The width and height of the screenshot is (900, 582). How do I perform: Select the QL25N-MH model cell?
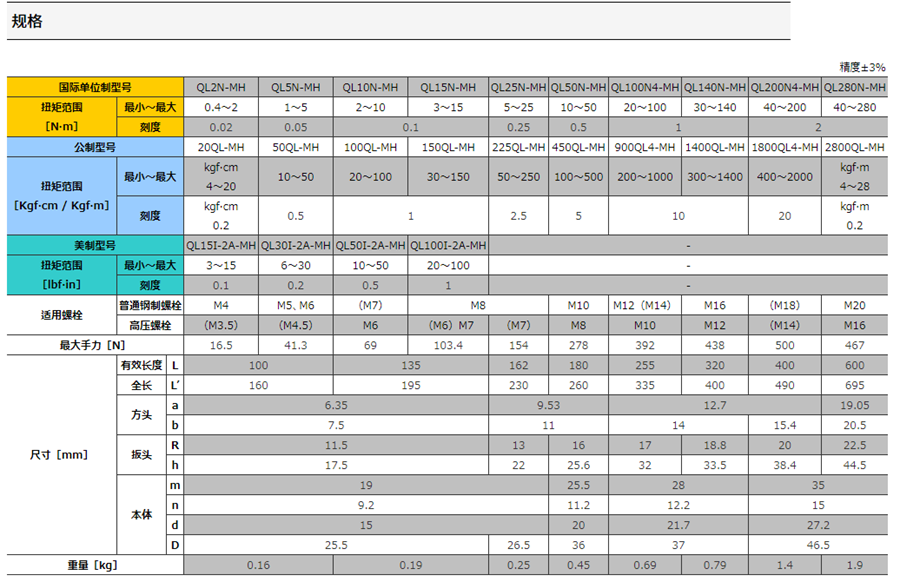pos(518,87)
